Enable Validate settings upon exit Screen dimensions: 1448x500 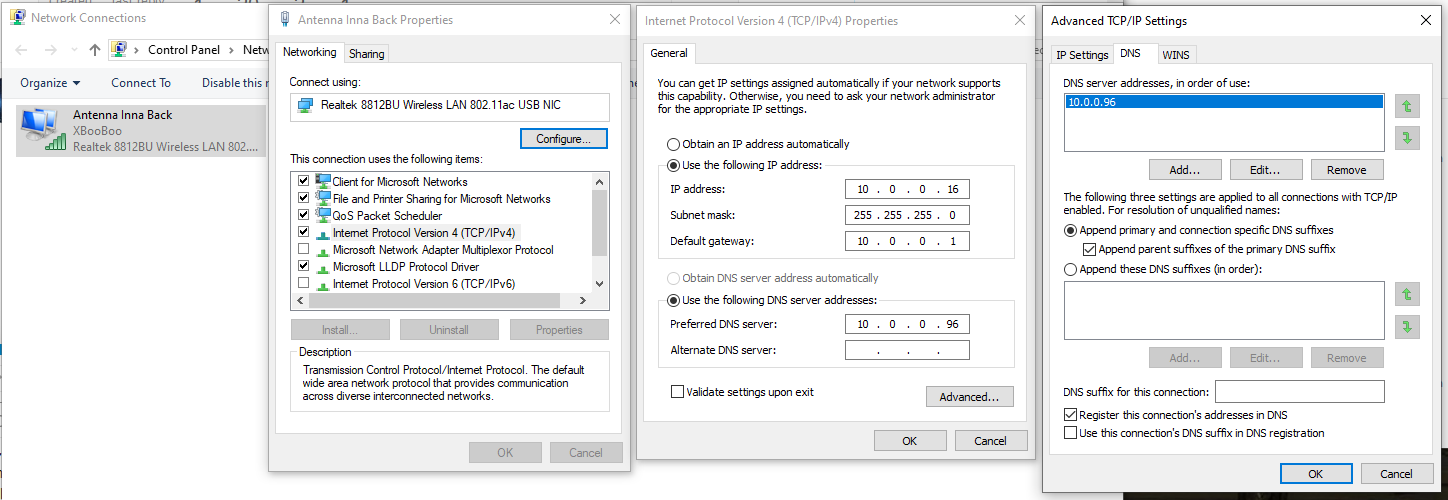pyautogui.click(x=677, y=392)
